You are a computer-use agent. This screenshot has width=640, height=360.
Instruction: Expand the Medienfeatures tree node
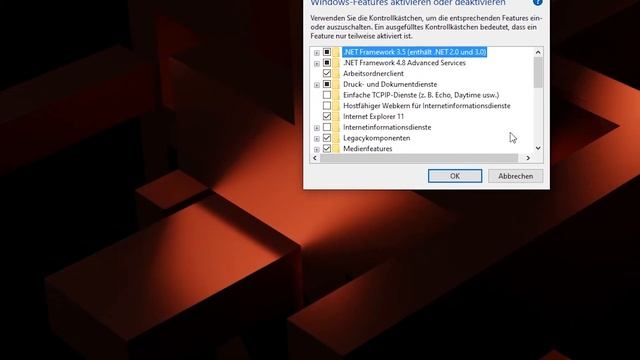coord(317,149)
